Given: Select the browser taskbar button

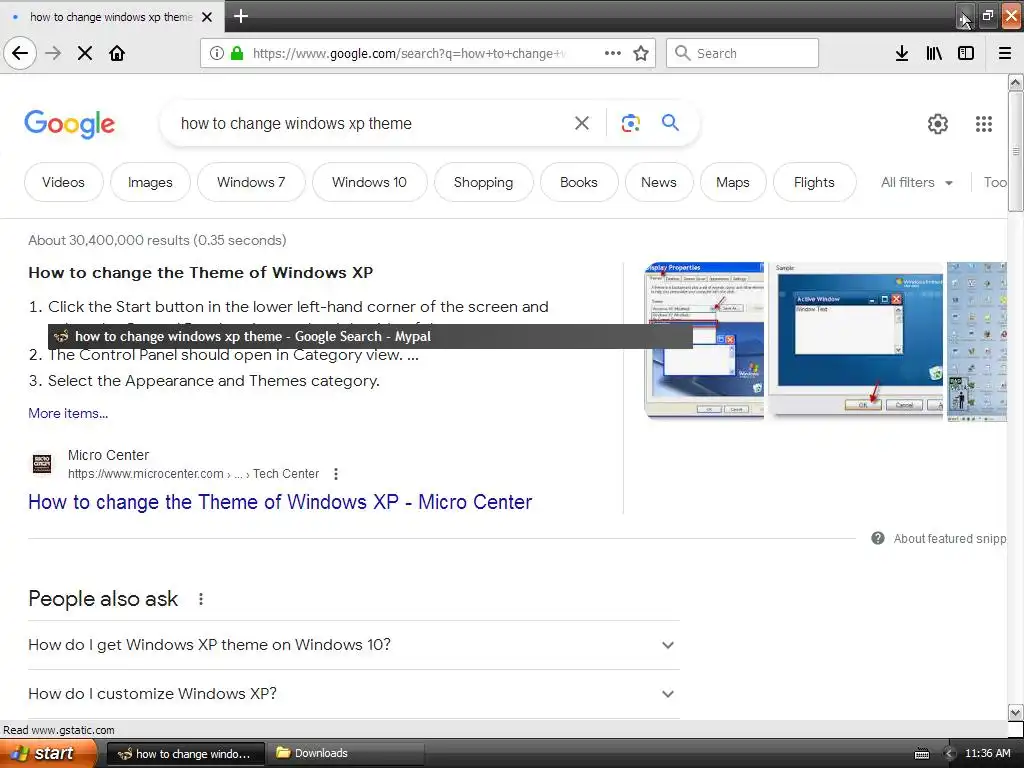Looking at the screenshot, I should (x=185, y=754).
